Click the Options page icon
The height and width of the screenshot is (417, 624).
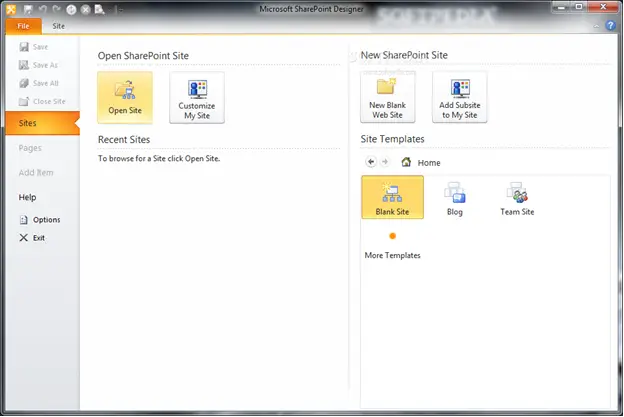coord(24,220)
